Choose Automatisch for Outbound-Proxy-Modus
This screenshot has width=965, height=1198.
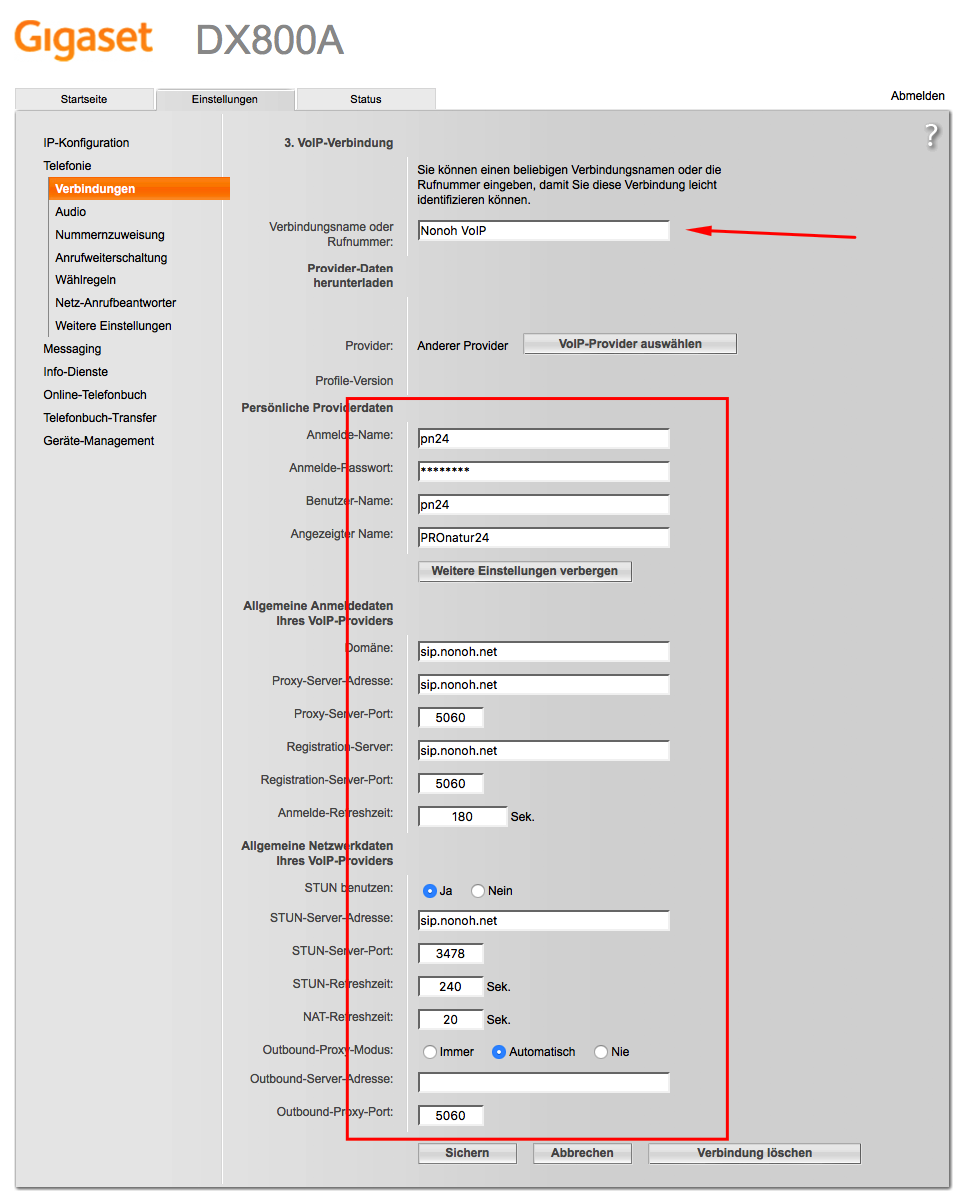[x=499, y=1052]
